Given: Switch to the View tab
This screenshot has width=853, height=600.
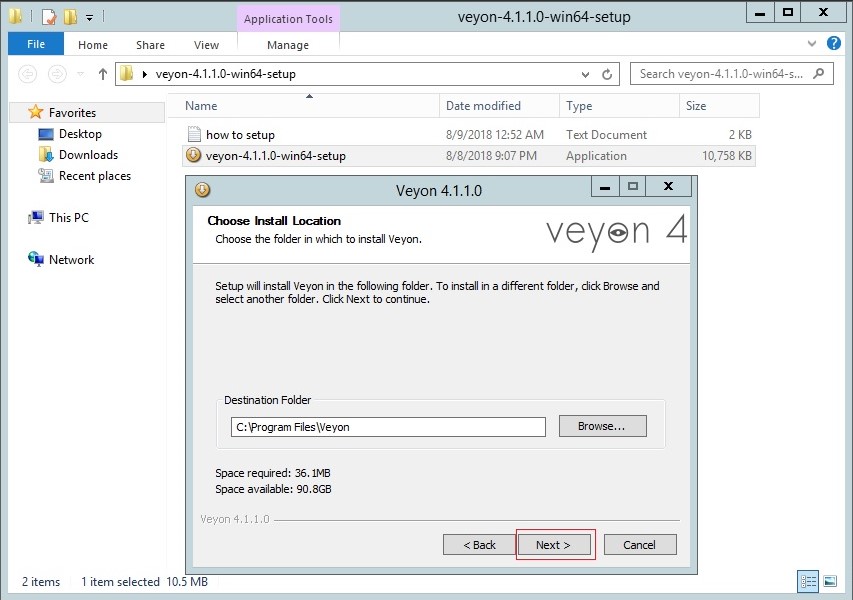Looking at the screenshot, I should pyautogui.click(x=206, y=44).
